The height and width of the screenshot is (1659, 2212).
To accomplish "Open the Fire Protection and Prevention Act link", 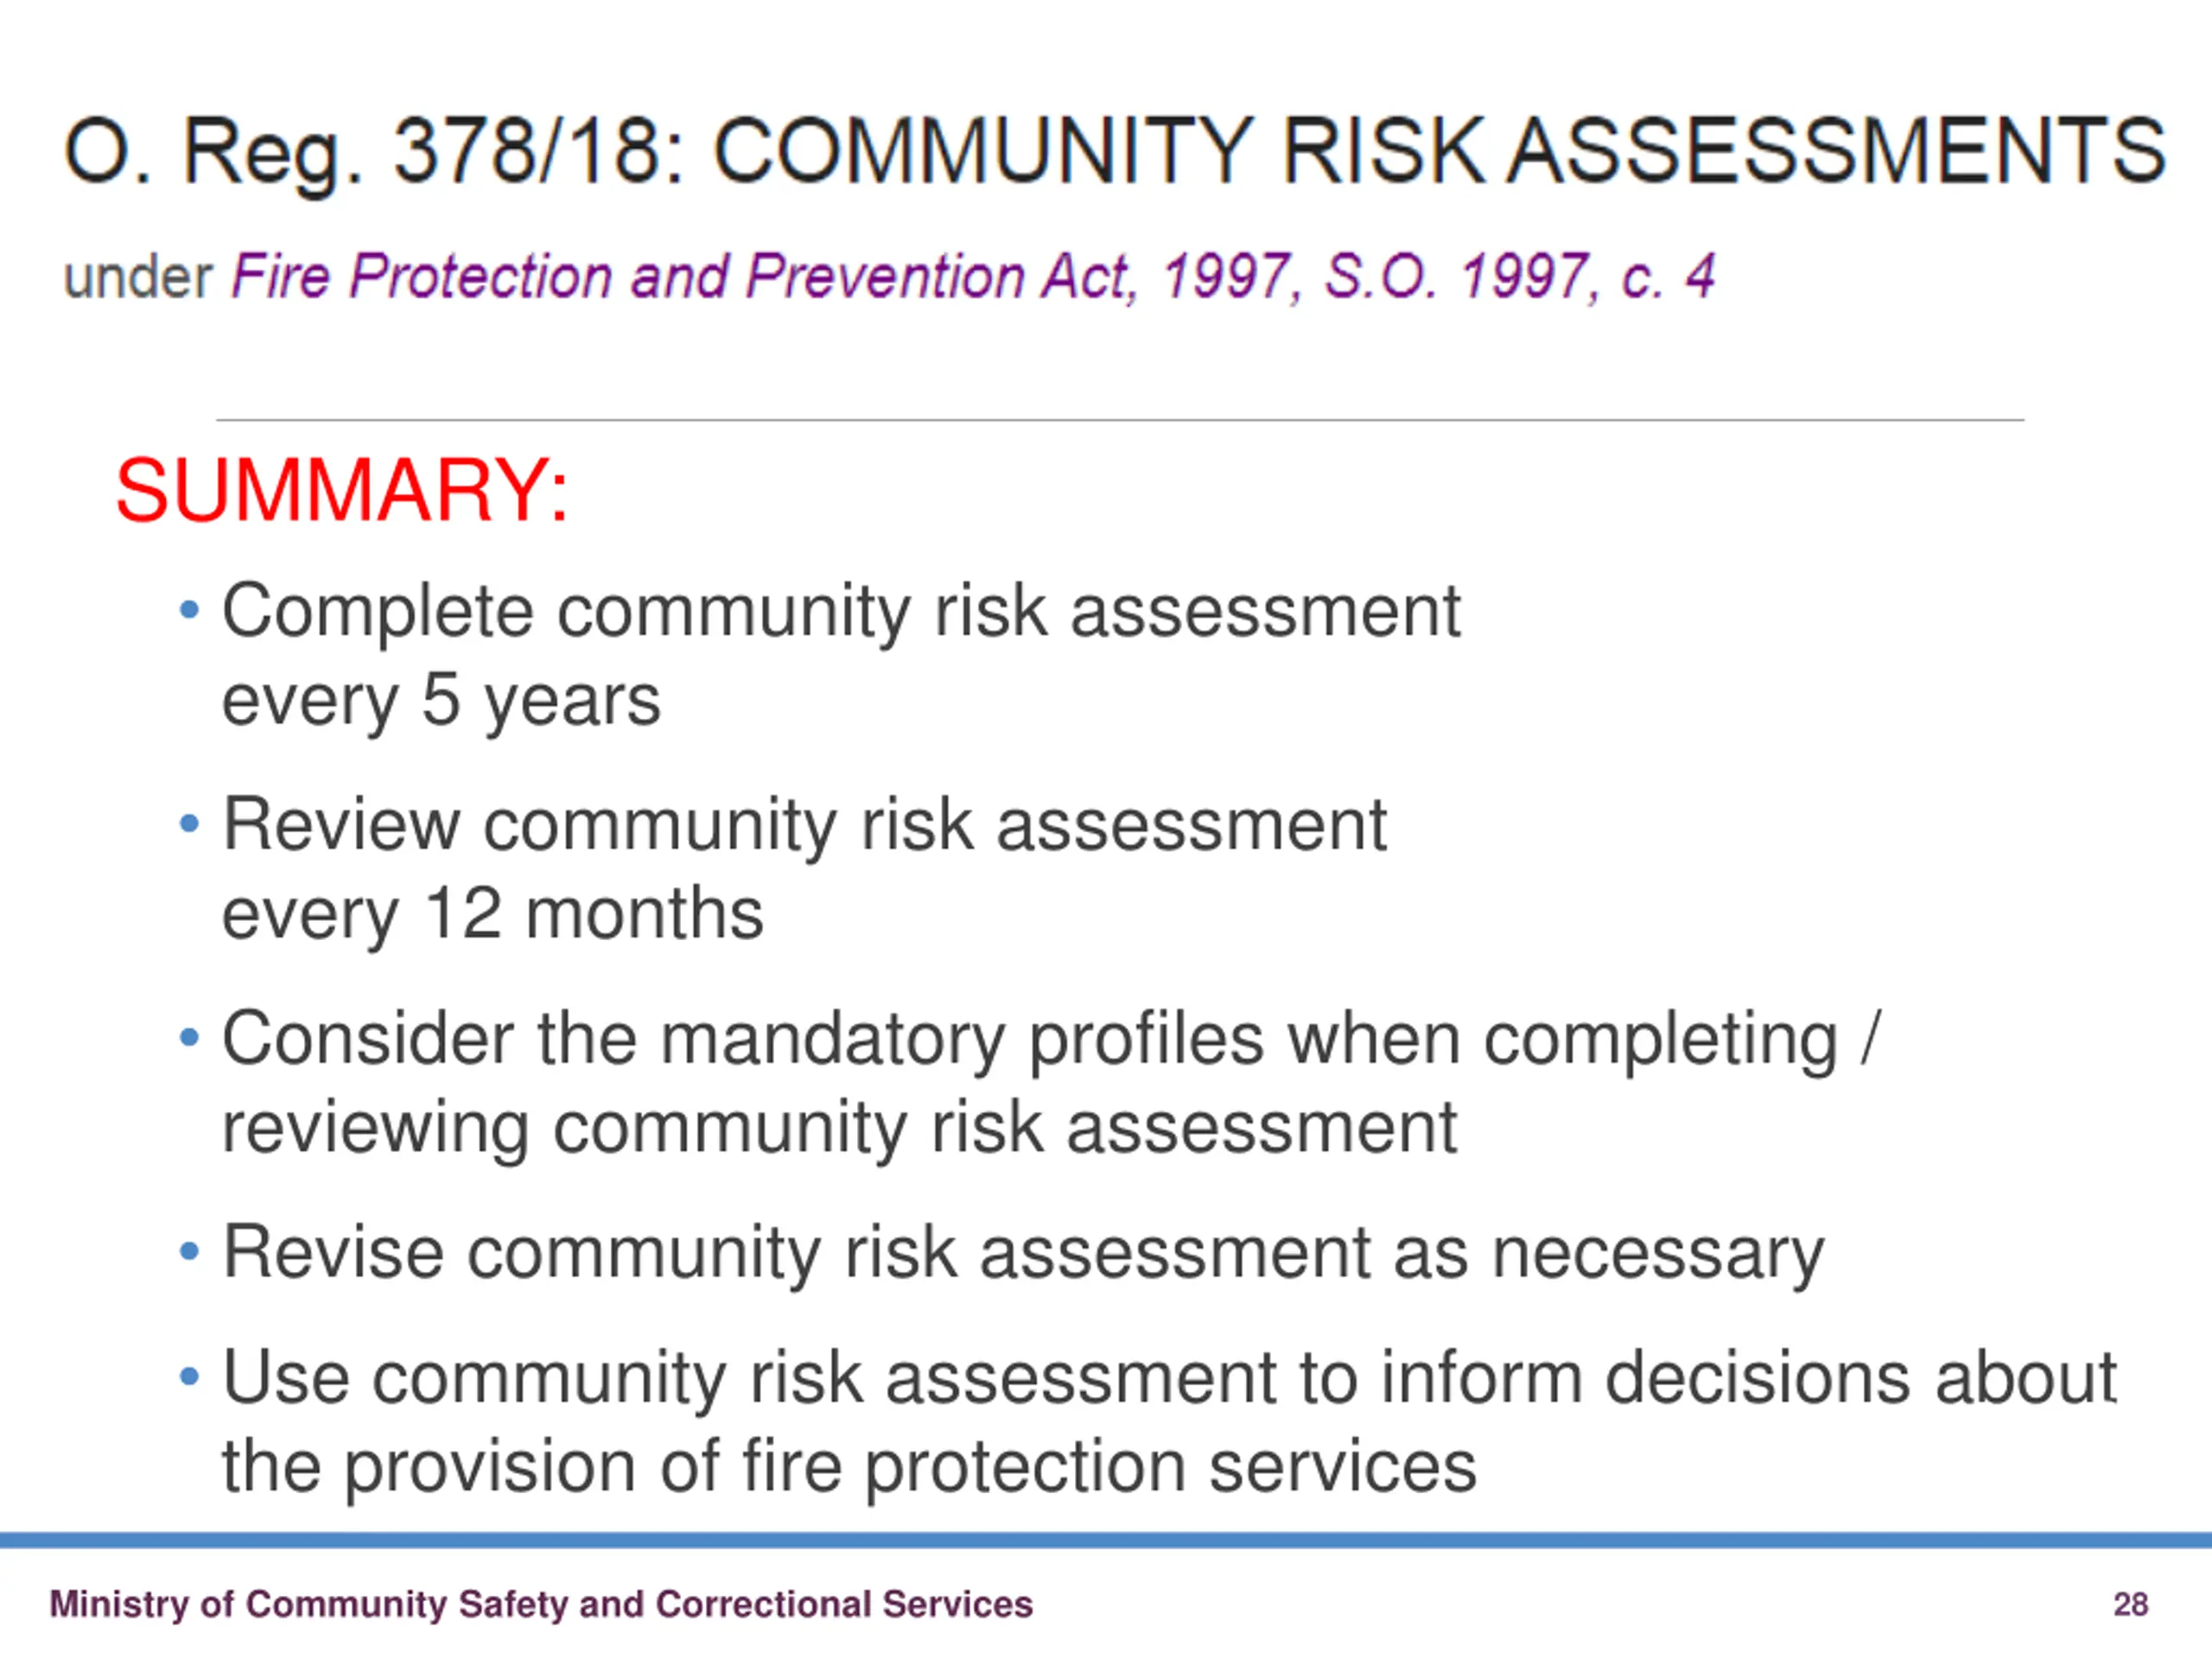I will coord(973,277).
